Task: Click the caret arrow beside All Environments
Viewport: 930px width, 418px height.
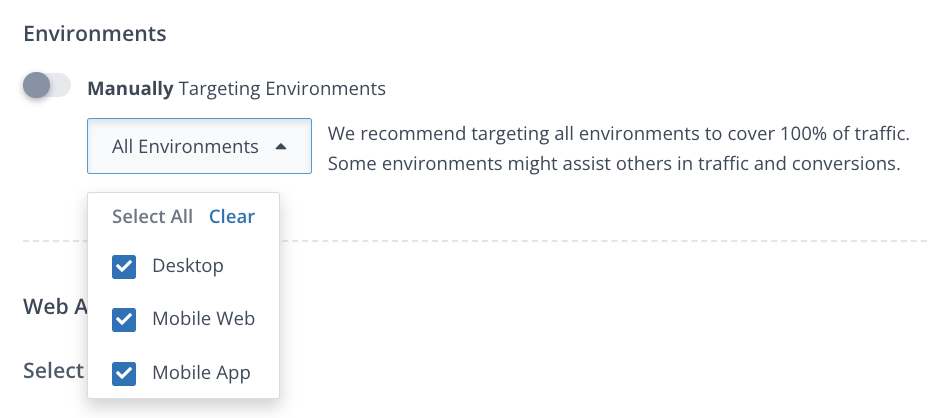Action: point(281,147)
